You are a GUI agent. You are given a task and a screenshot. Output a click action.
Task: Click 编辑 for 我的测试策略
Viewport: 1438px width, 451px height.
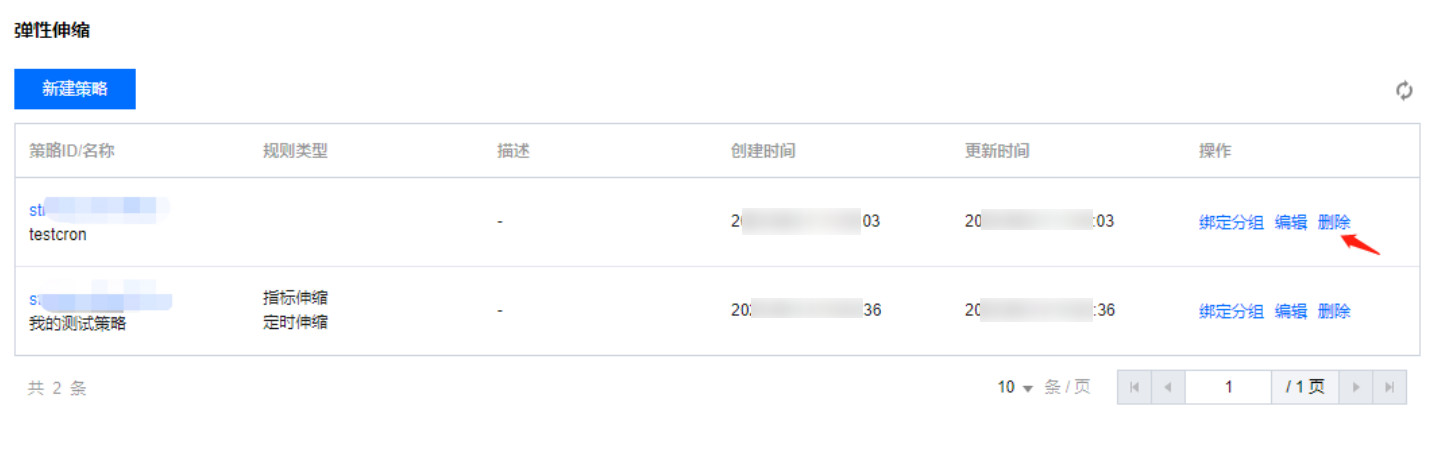(1291, 311)
